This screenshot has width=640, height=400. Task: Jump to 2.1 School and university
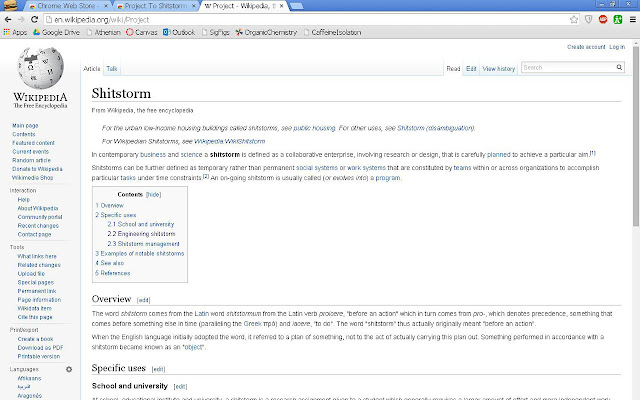click(x=141, y=224)
